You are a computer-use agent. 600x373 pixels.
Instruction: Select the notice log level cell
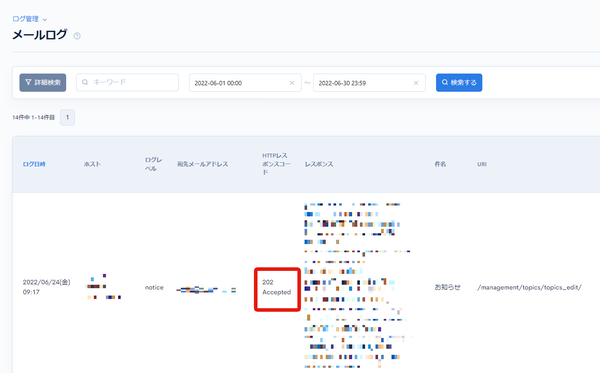(x=154, y=287)
